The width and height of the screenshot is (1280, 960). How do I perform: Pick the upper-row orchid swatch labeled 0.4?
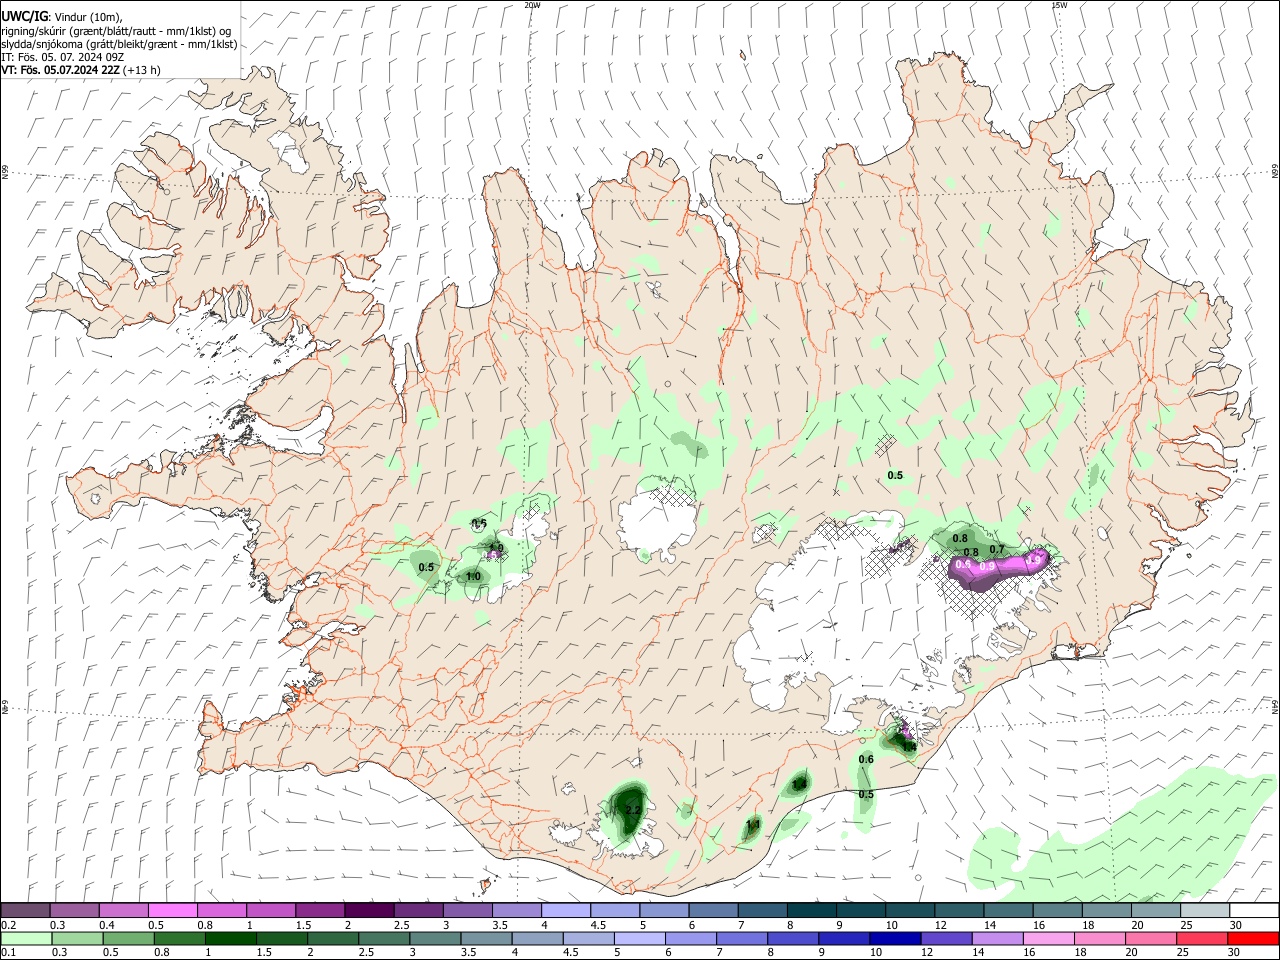tap(123, 910)
